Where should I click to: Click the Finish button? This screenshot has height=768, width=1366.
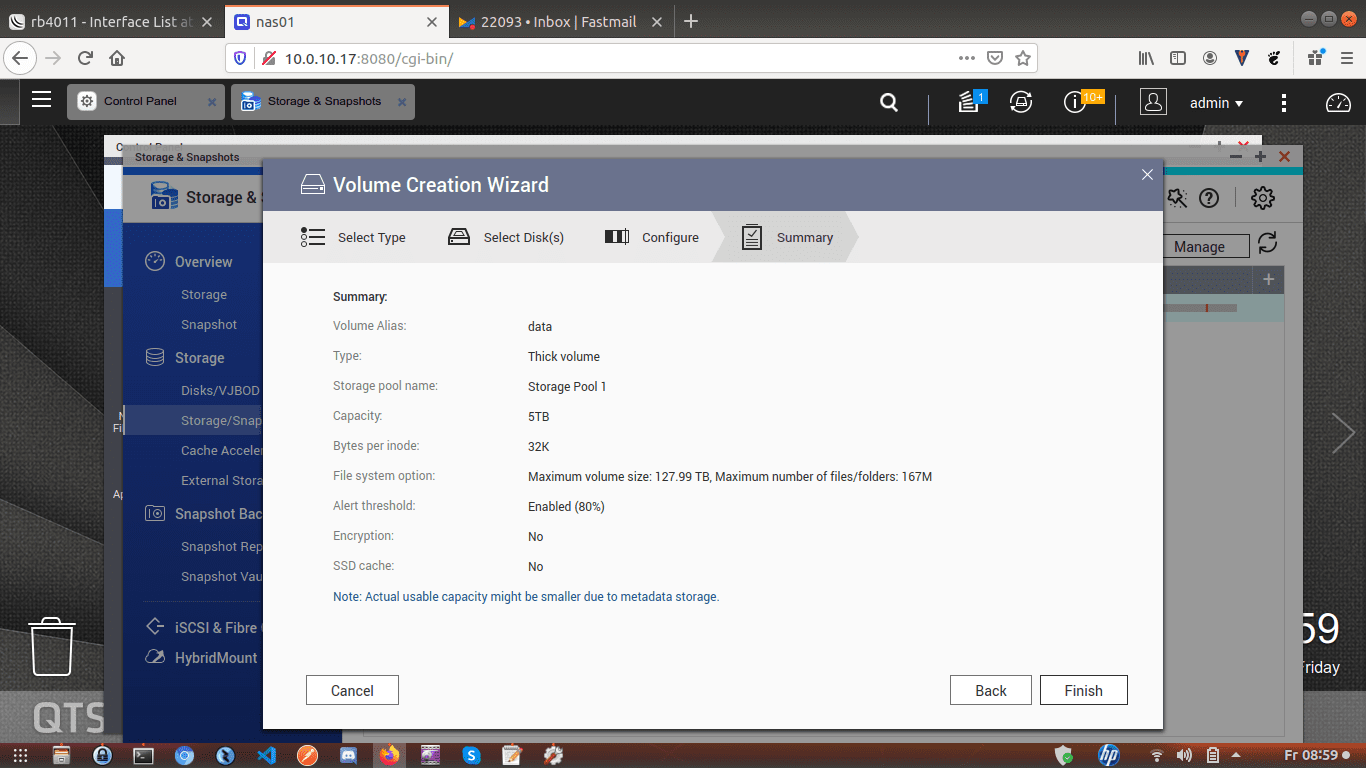[x=1083, y=690]
